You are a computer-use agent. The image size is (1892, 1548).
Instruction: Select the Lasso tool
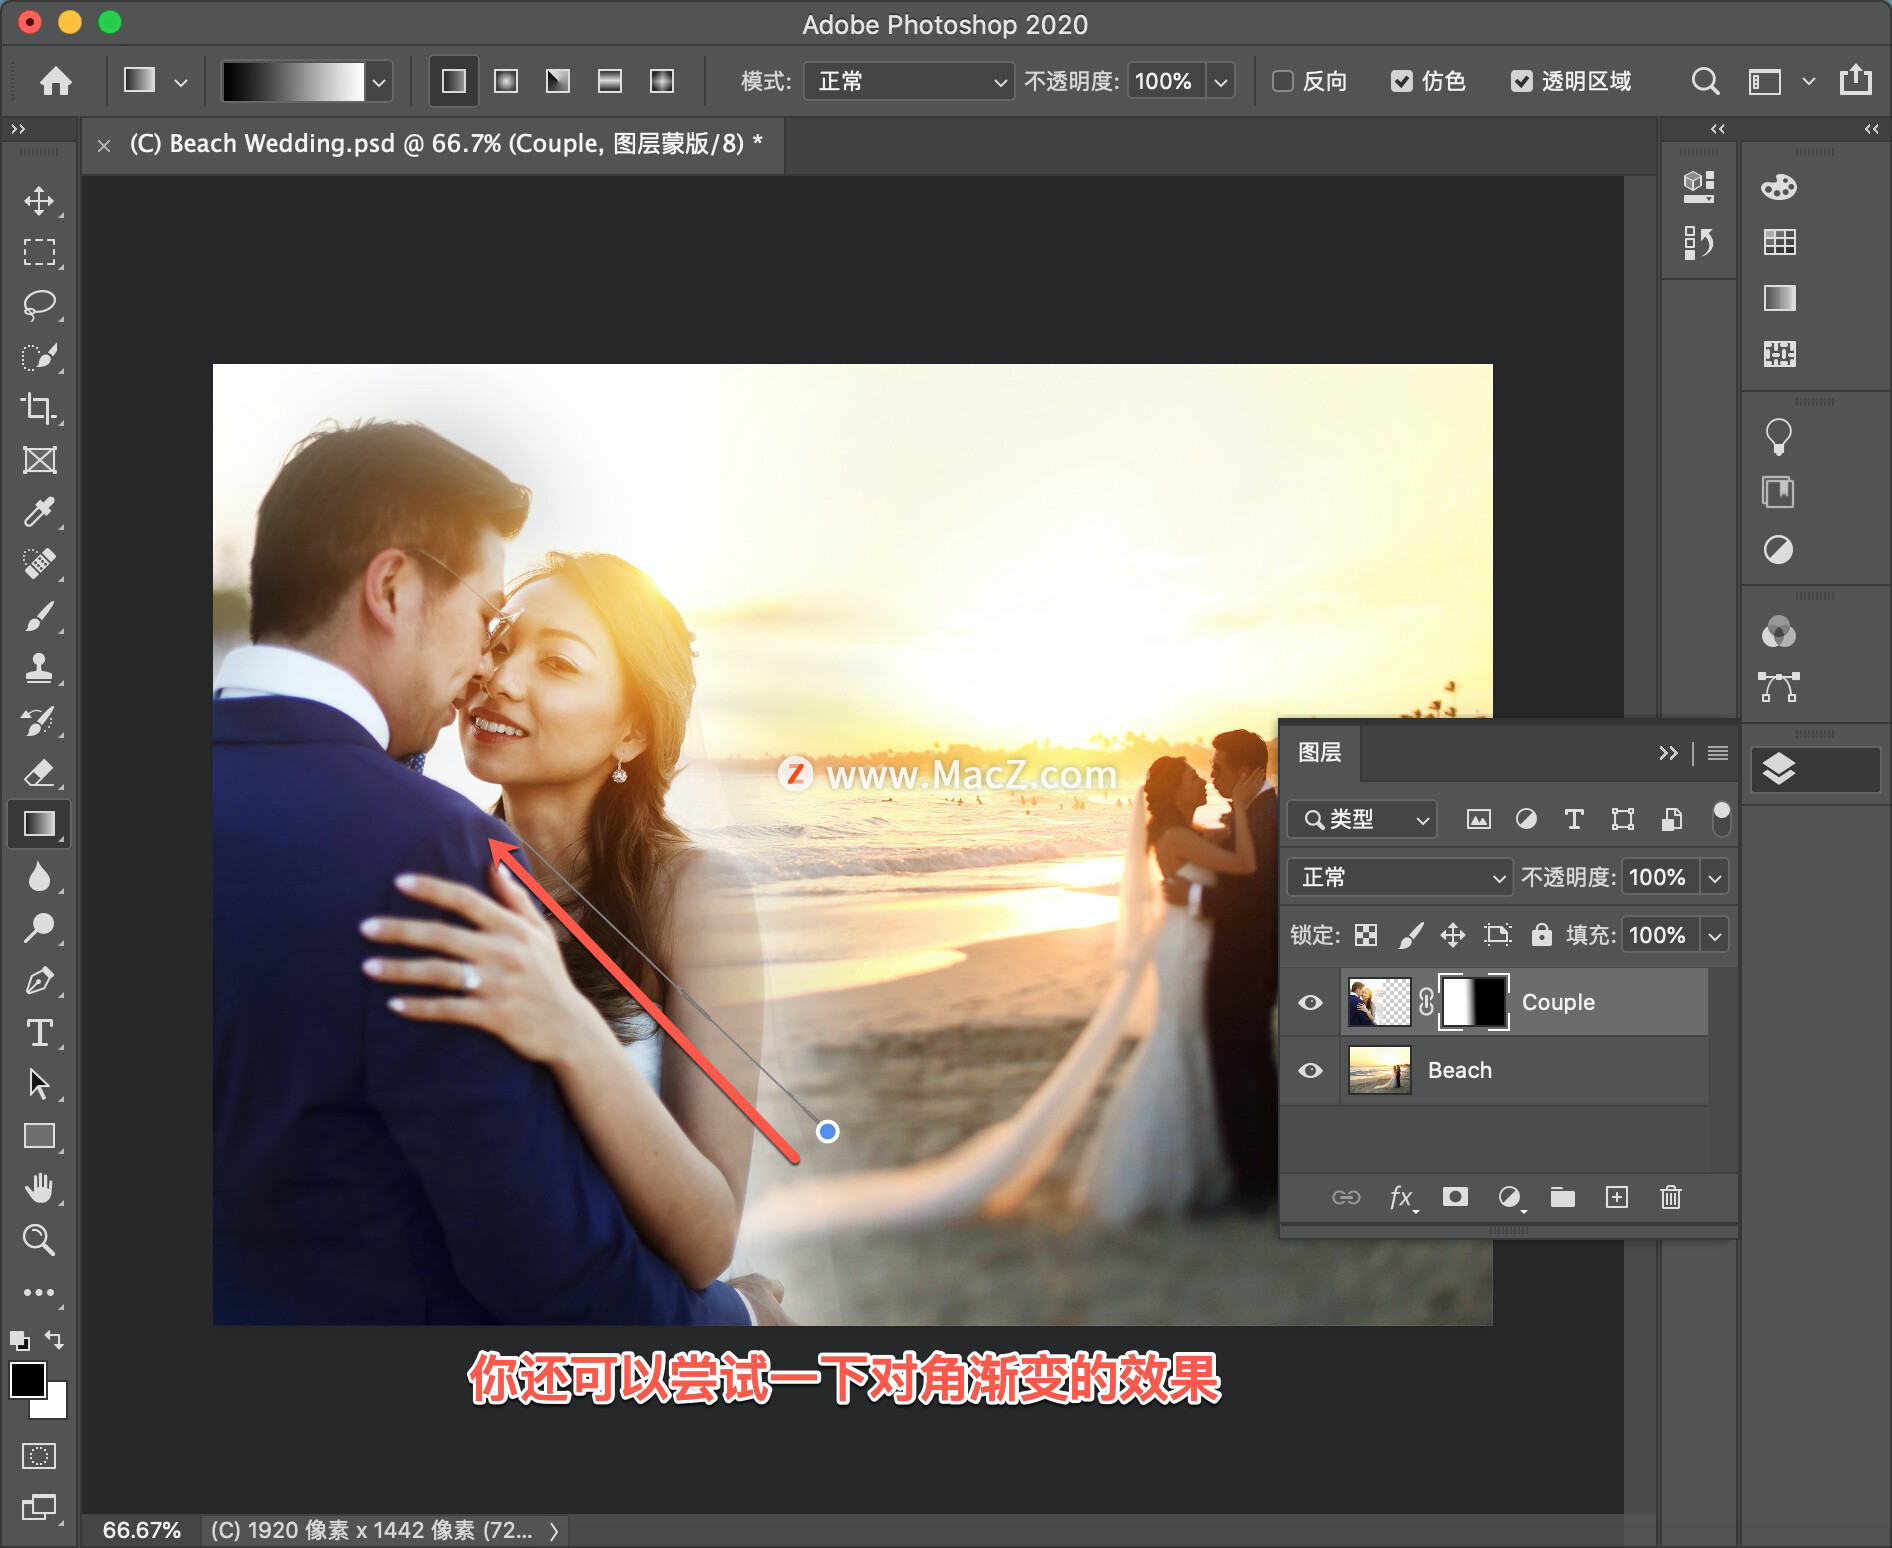[39, 304]
